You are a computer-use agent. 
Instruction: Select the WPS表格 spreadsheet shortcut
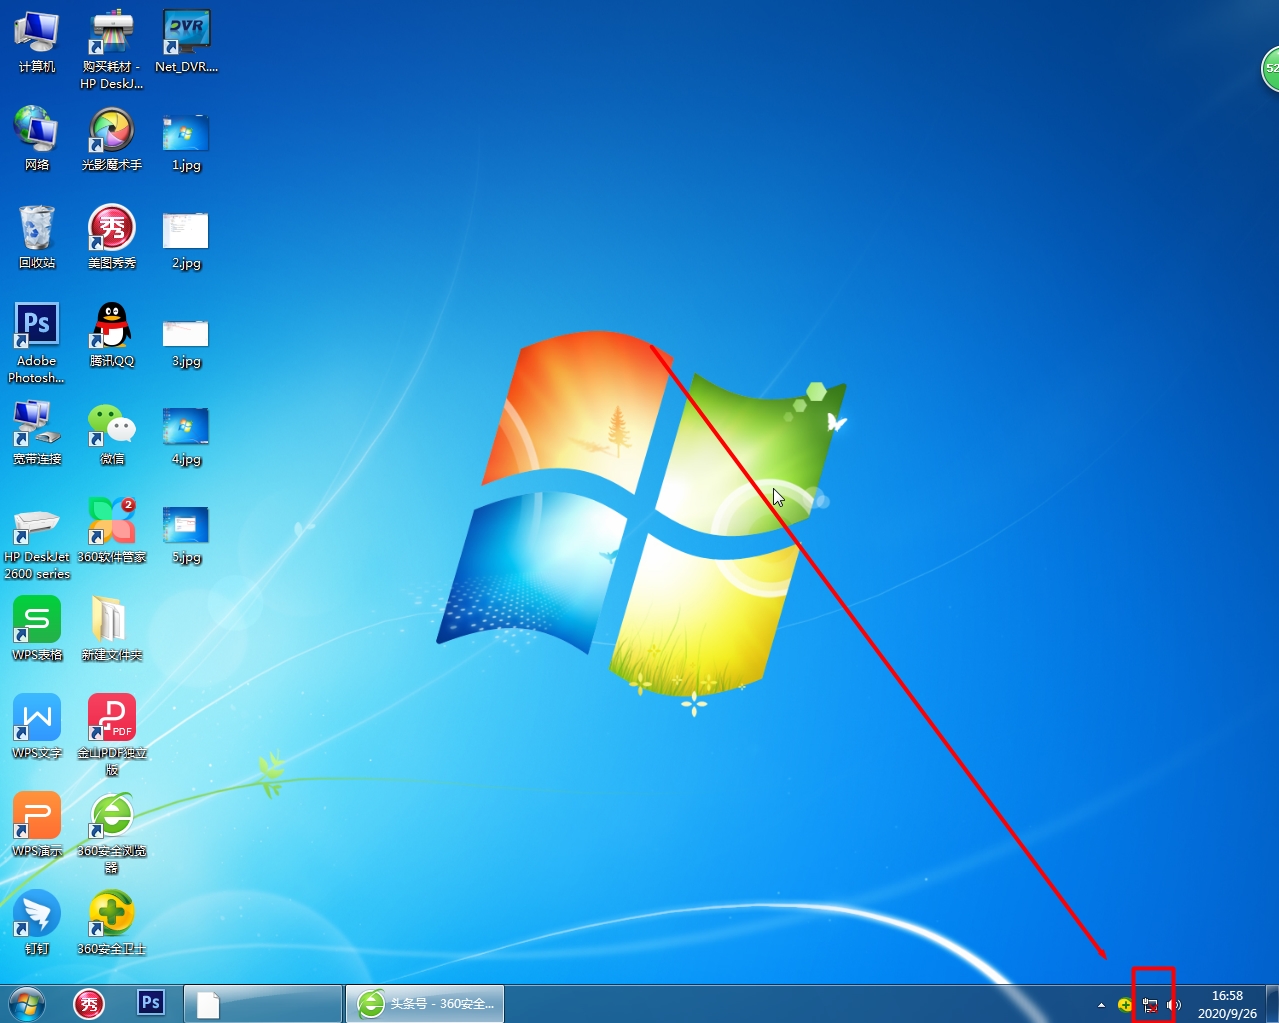coord(37,629)
